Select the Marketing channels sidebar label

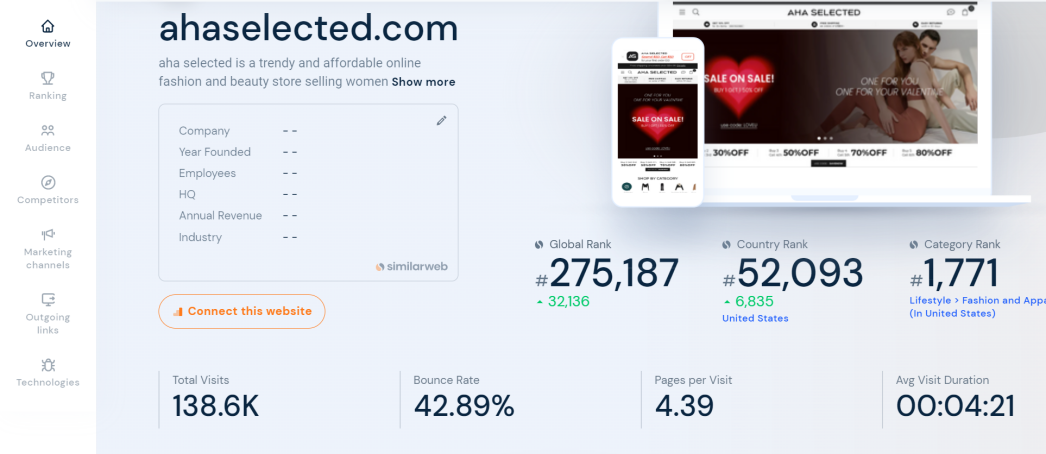coord(48,258)
